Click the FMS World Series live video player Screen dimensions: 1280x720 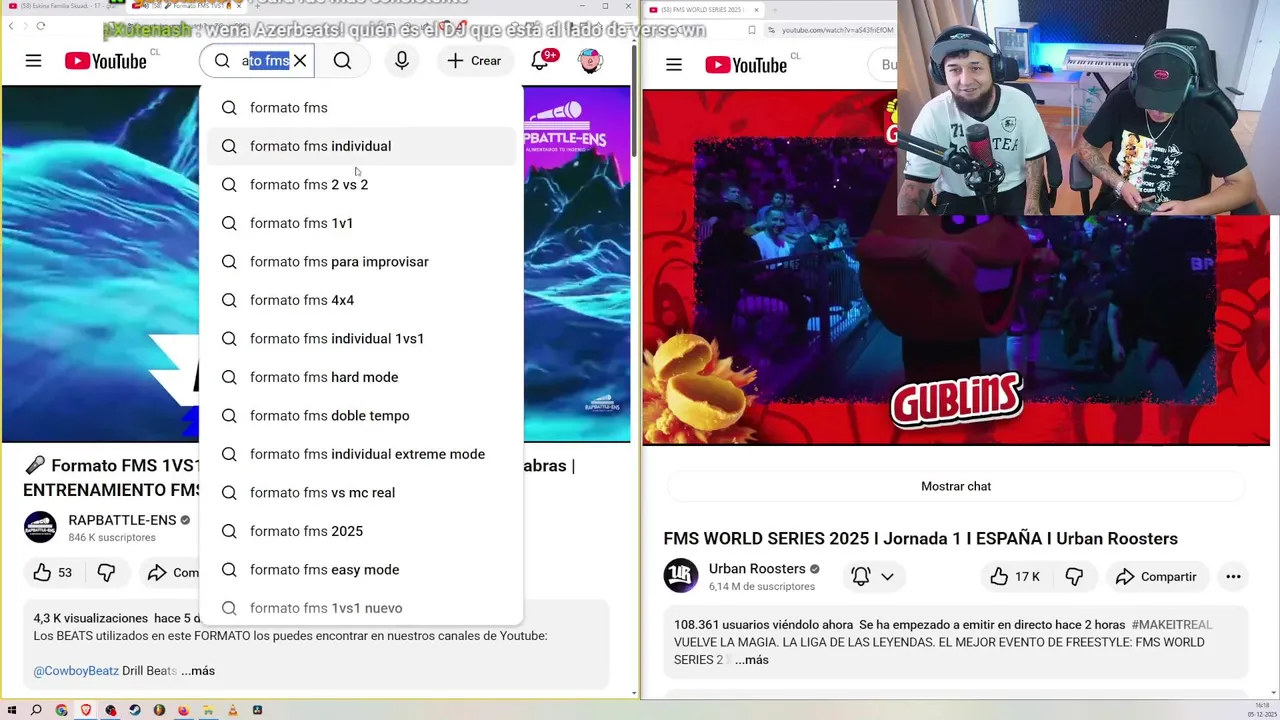[x=956, y=267]
